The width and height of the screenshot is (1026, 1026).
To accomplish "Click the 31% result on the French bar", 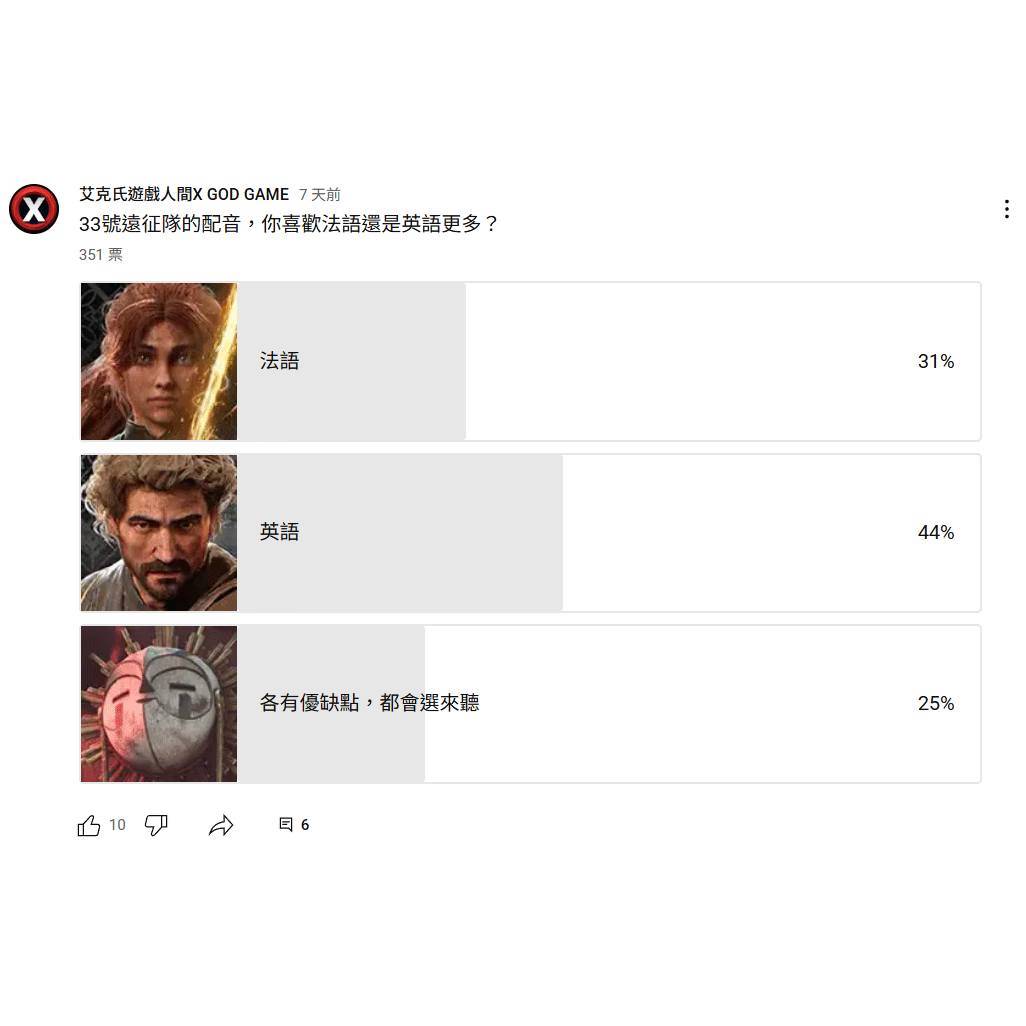I will pyautogui.click(x=936, y=361).
